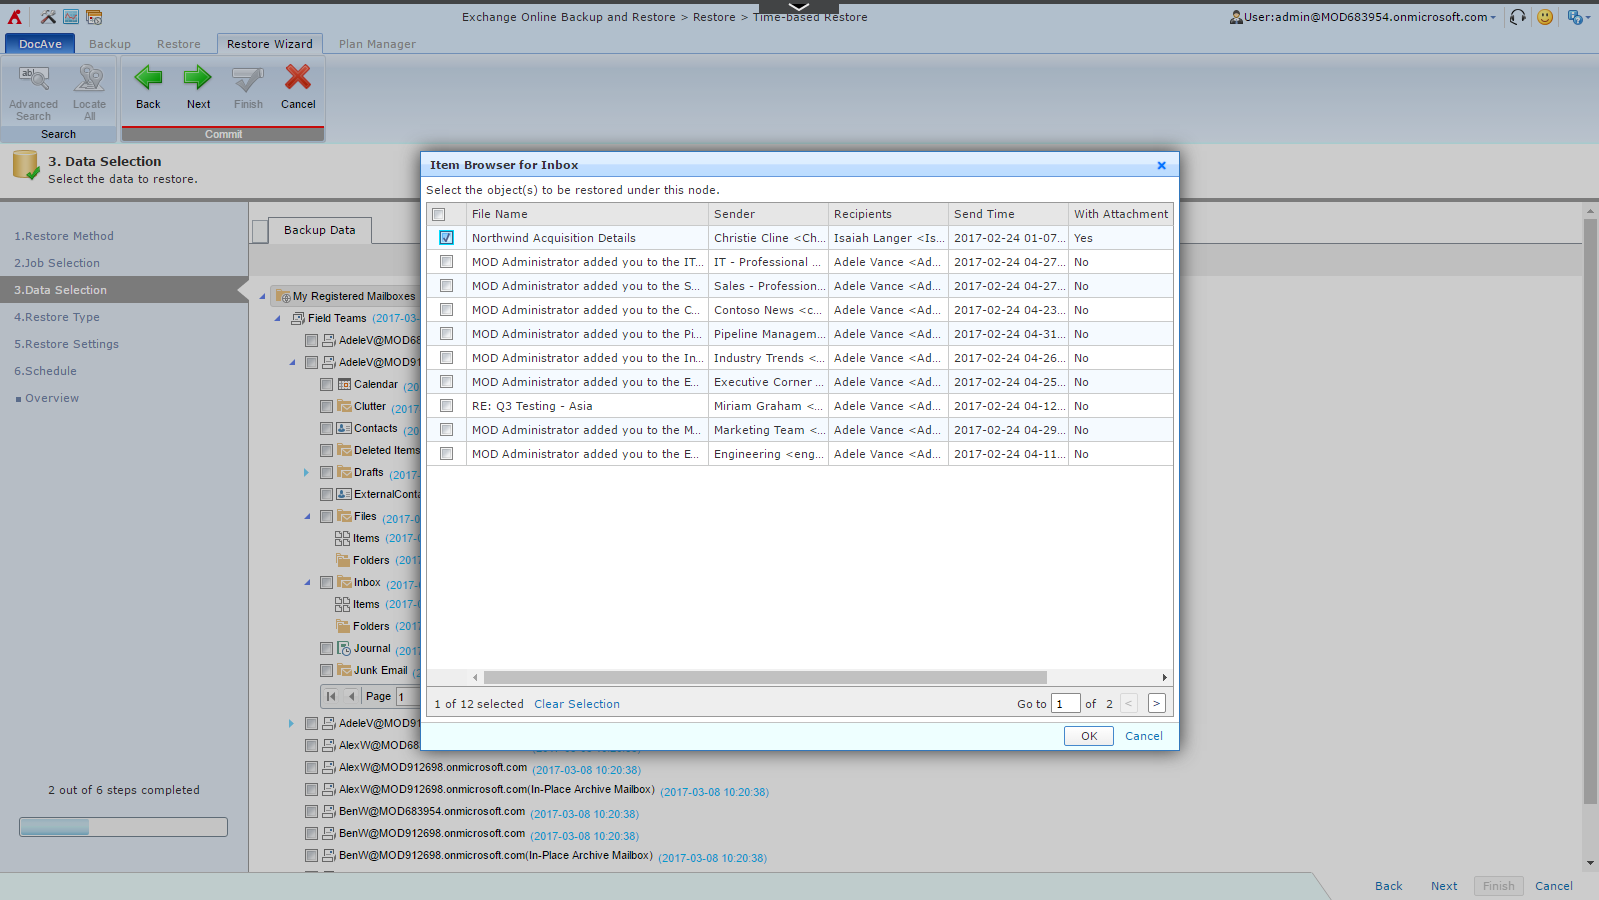Viewport: 1599px width, 900px height.
Task: Sort by Sender column header
Action: pyautogui.click(x=768, y=214)
